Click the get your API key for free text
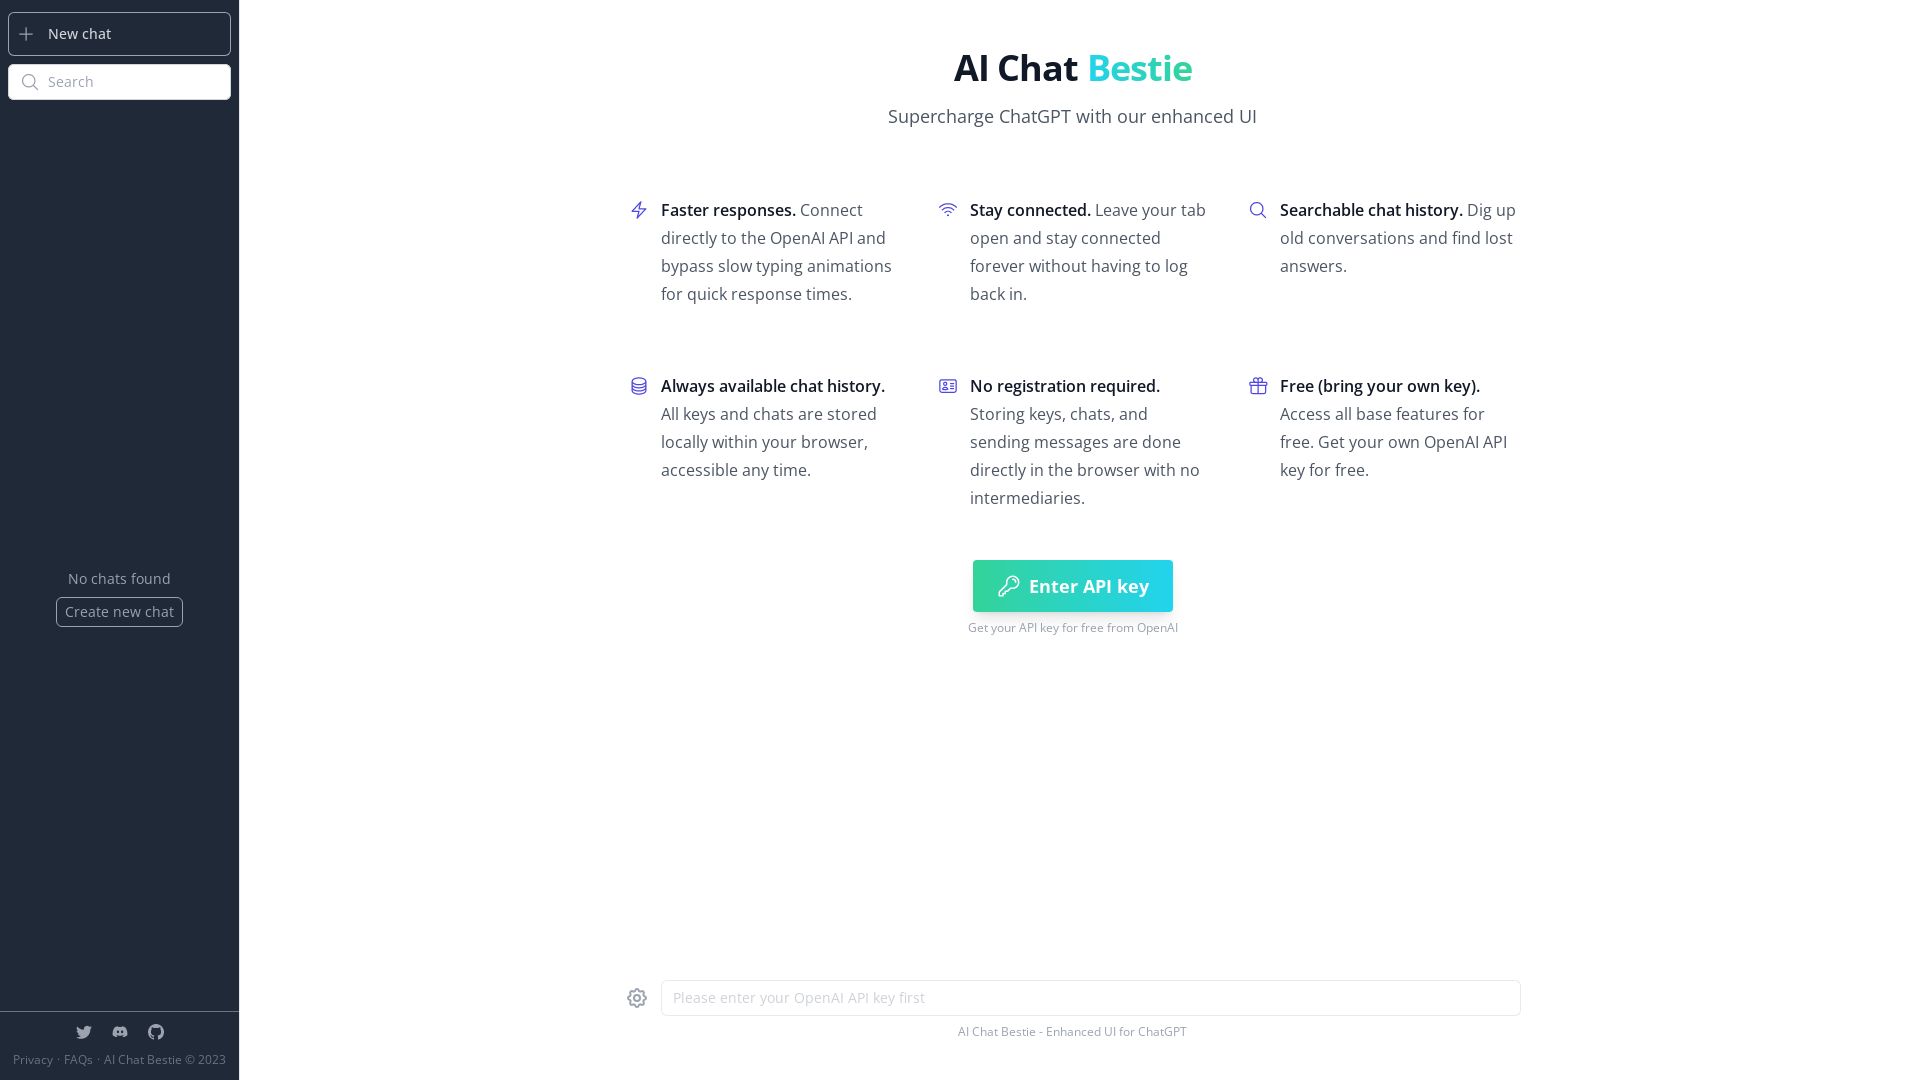The height and width of the screenshot is (1080, 1920). click(1072, 627)
